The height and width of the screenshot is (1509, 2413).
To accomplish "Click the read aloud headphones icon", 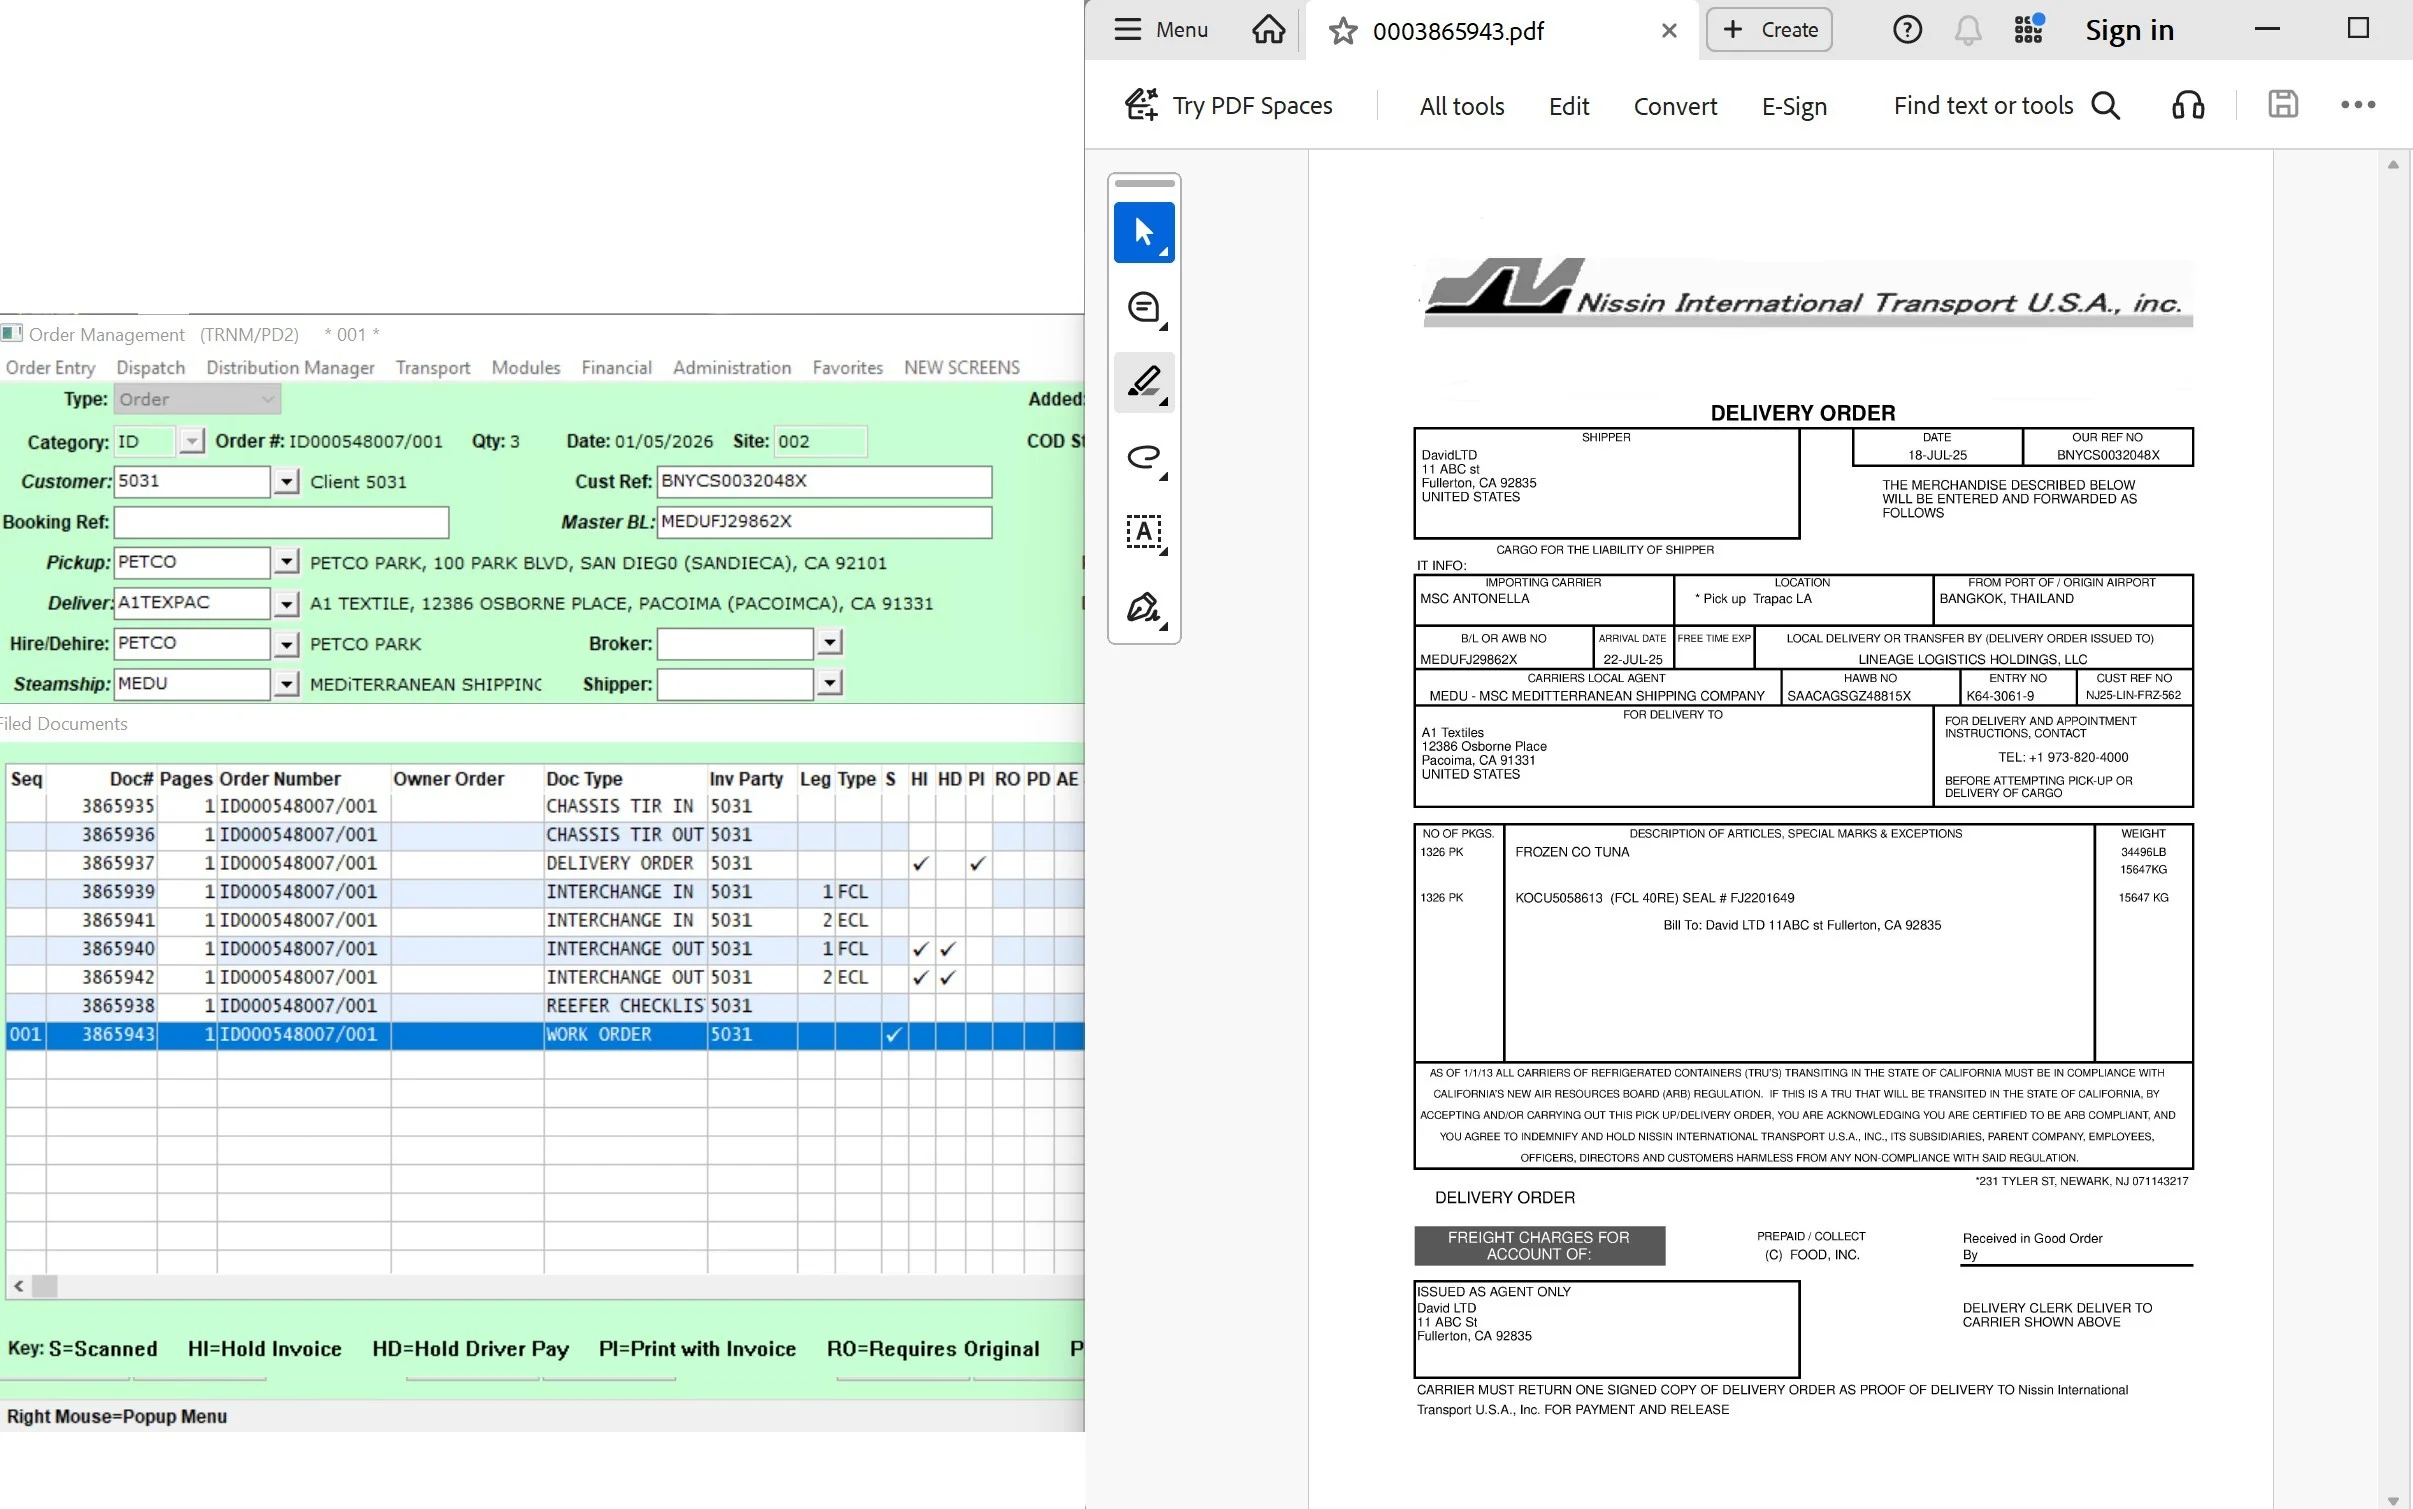I will coord(2188,105).
